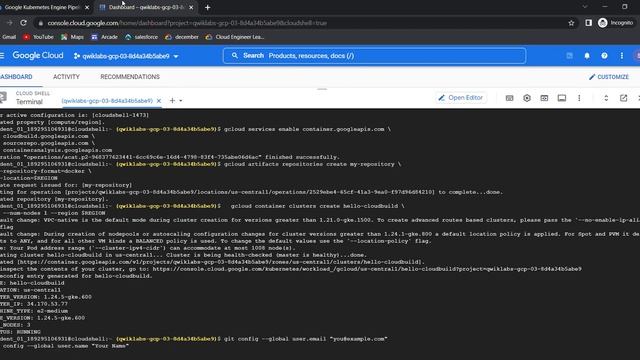Click the CUSTOMIZE button
The width and height of the screenshot is (640, 360).
pos(609,77)
